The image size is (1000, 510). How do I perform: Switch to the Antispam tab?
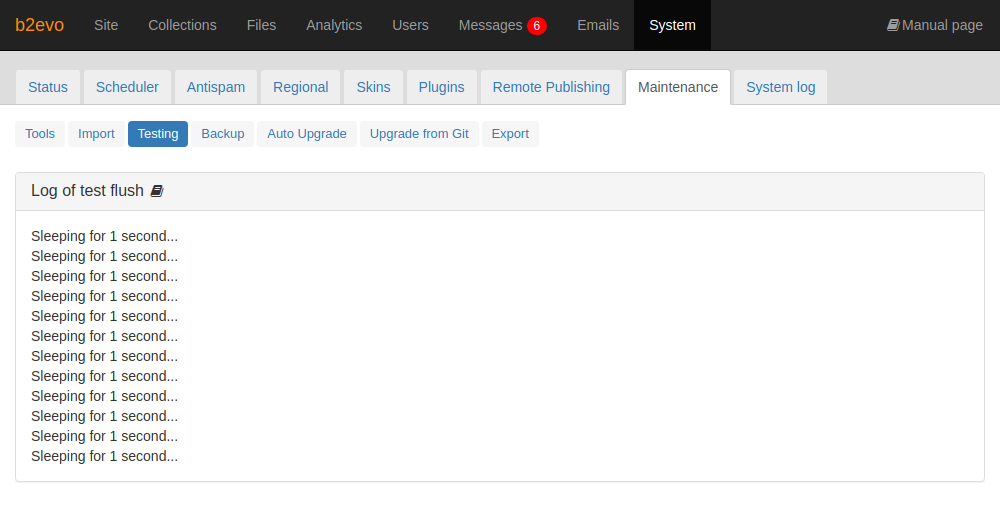[x=216, y=87]
